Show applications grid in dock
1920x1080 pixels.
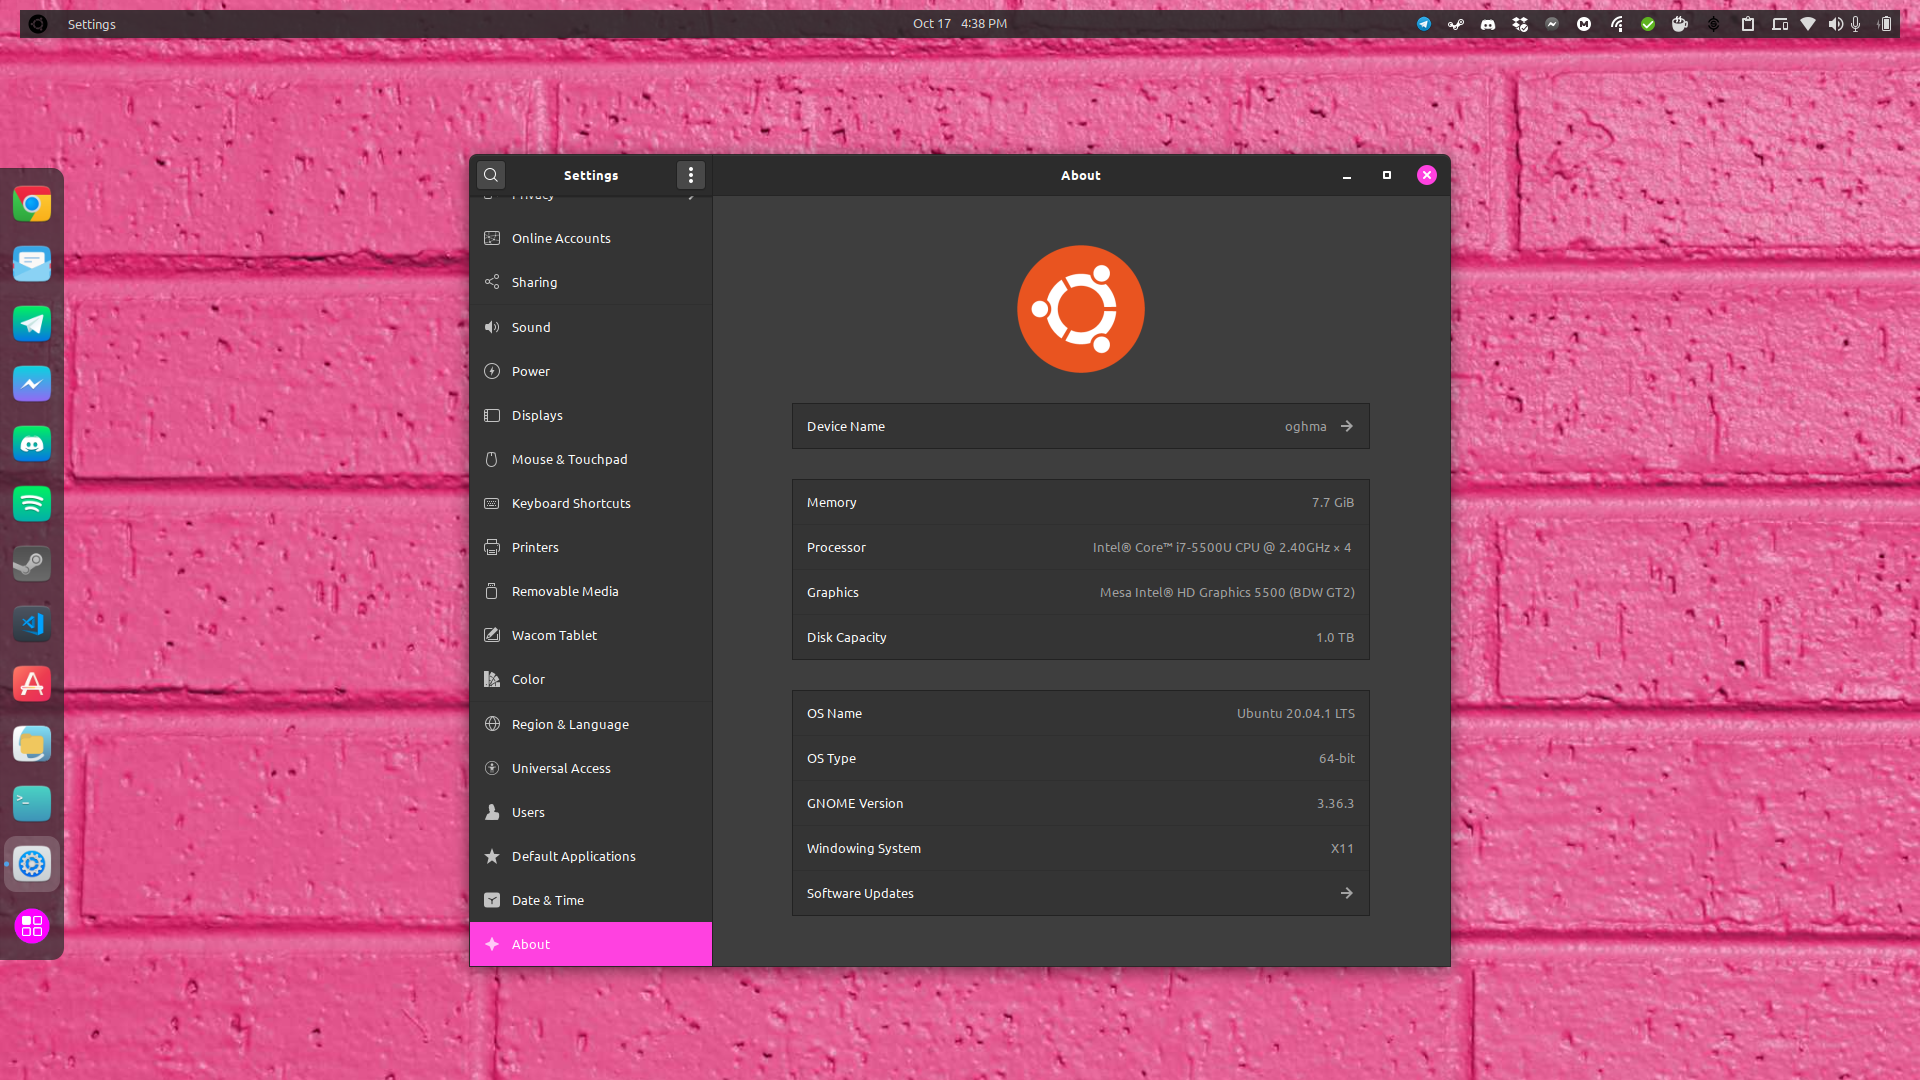click(32, 927)
